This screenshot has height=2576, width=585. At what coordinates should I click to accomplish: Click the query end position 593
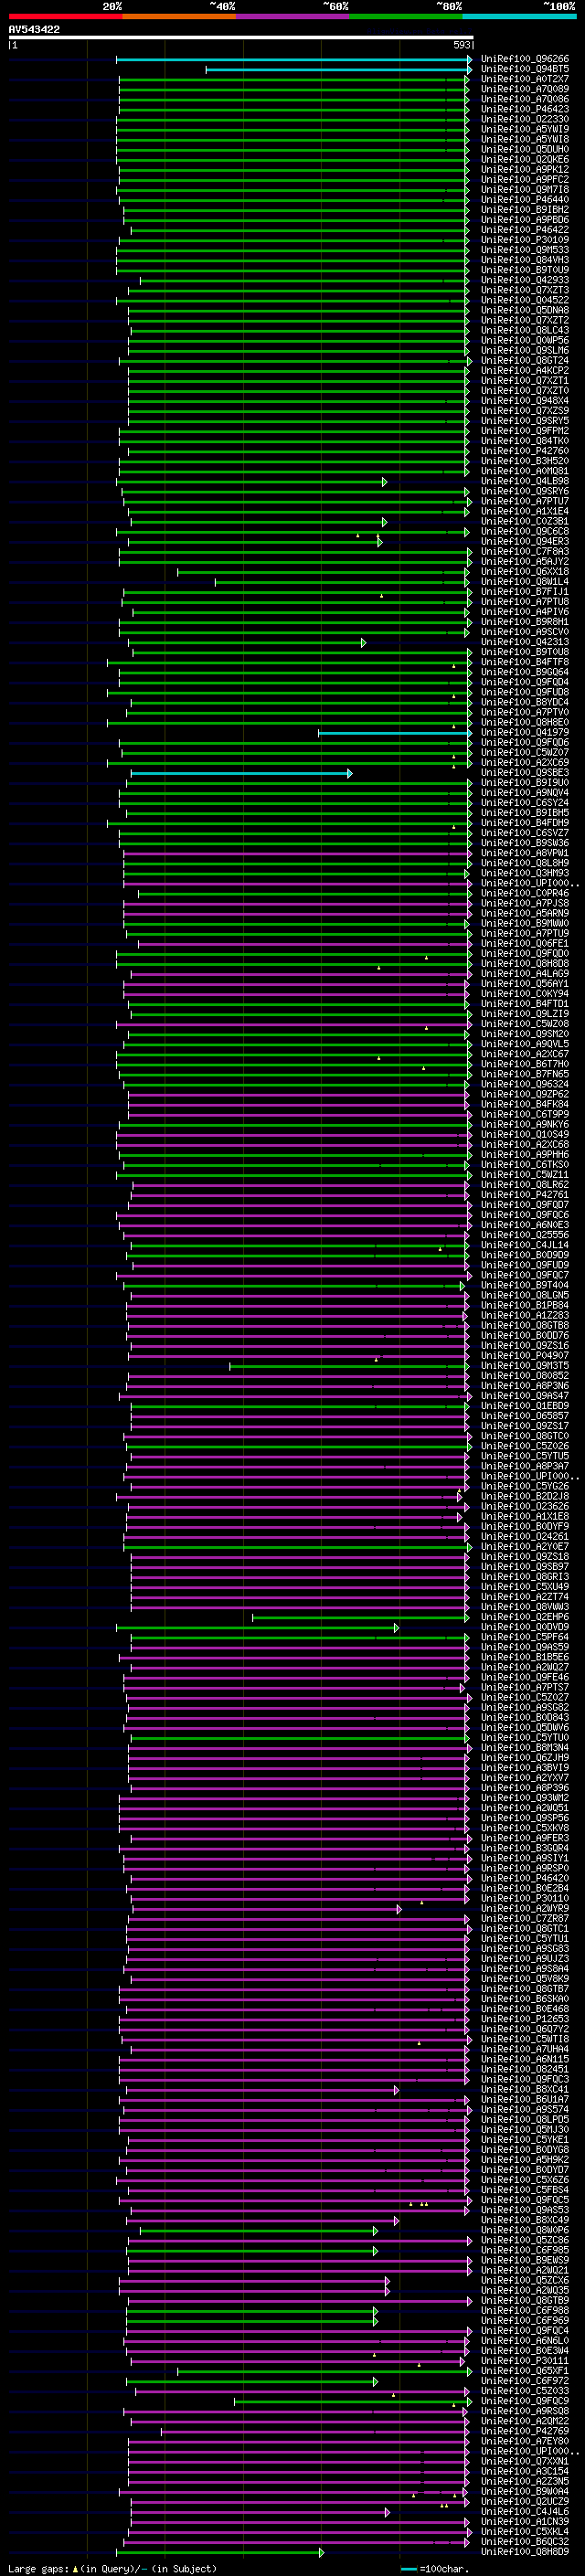[462, 45]
